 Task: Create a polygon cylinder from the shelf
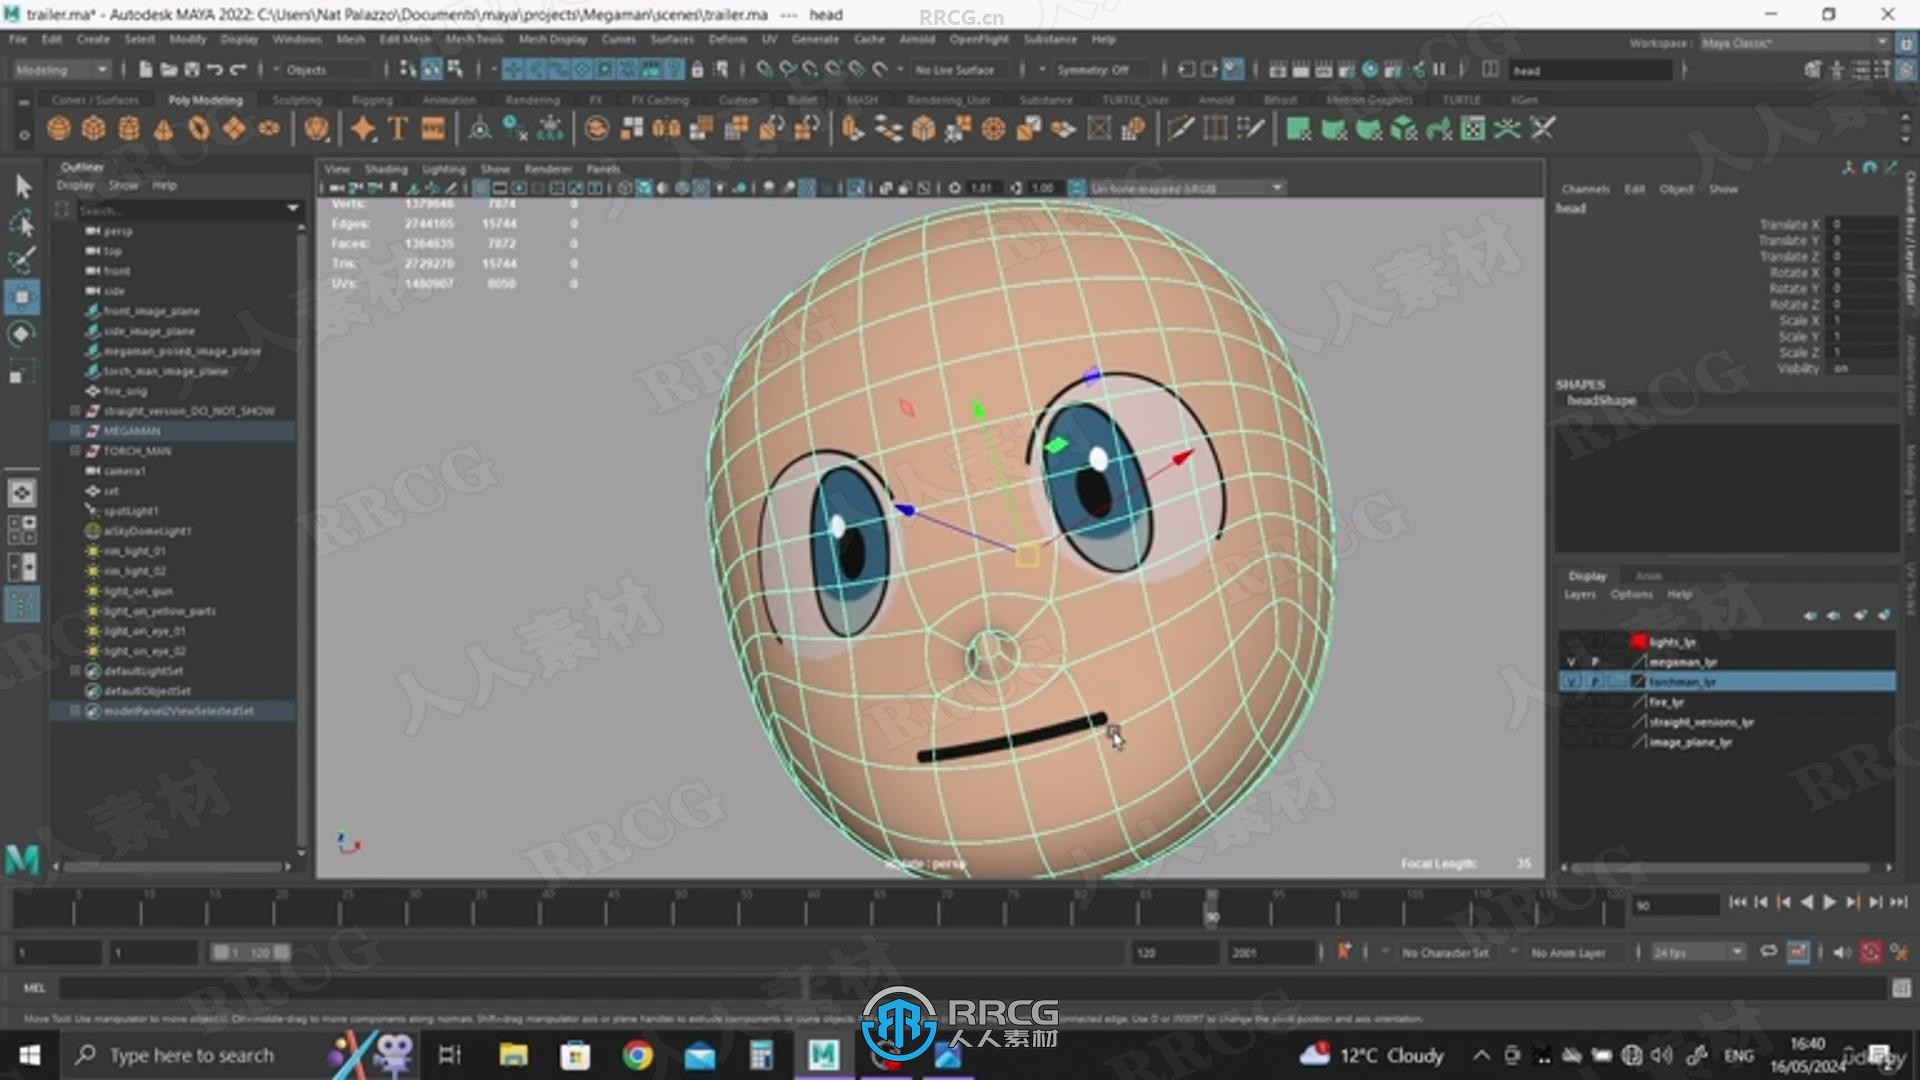click(129, 128)
